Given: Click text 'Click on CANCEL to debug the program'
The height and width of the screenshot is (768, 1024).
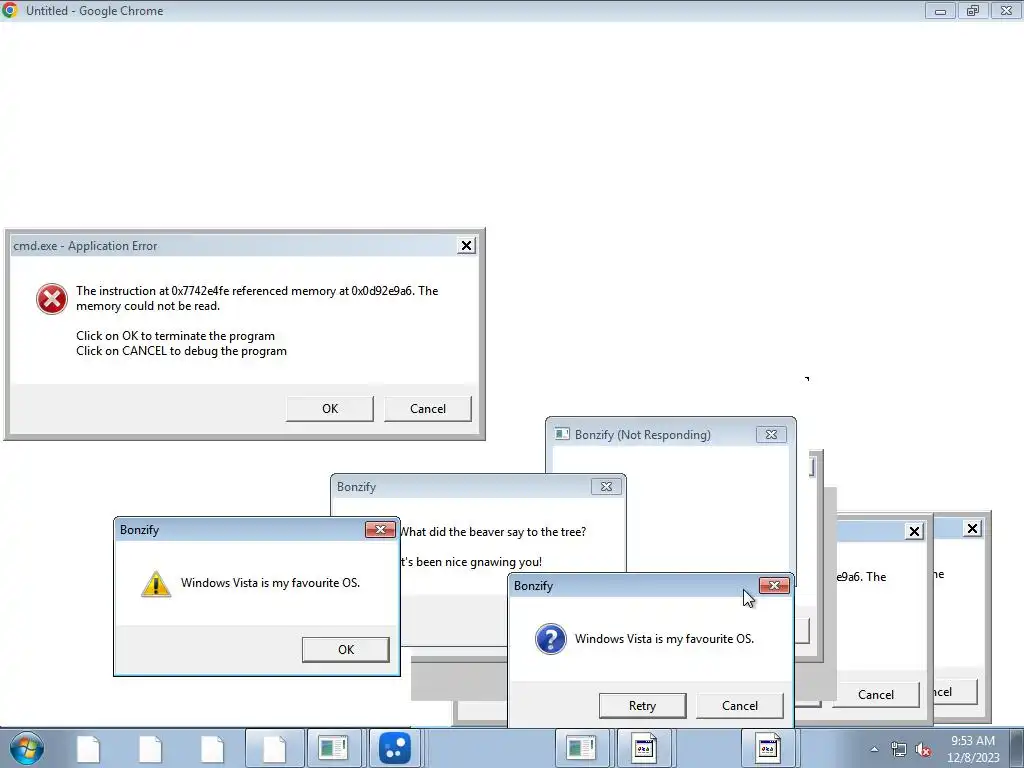Looking at the screenshot, I should click(181, 351).
